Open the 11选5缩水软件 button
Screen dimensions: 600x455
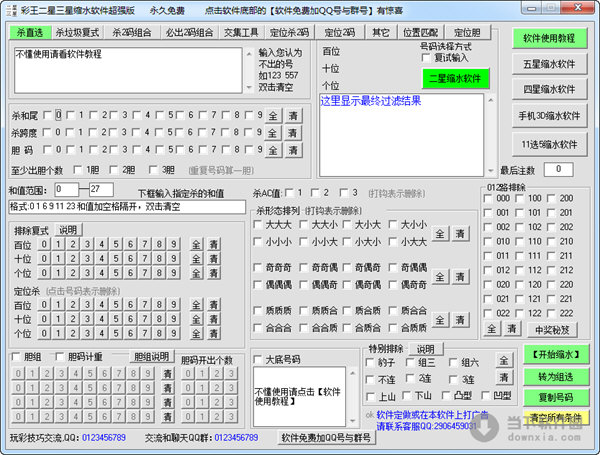coord(549,144)
